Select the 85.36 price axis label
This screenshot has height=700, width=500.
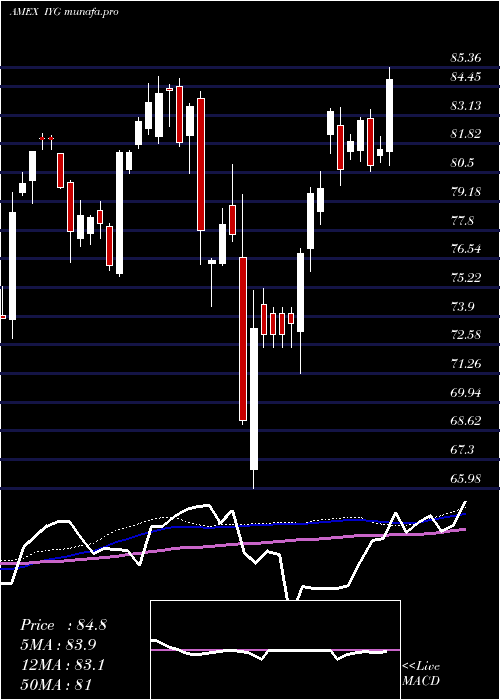pyautogui.click(x=466, y=58)
